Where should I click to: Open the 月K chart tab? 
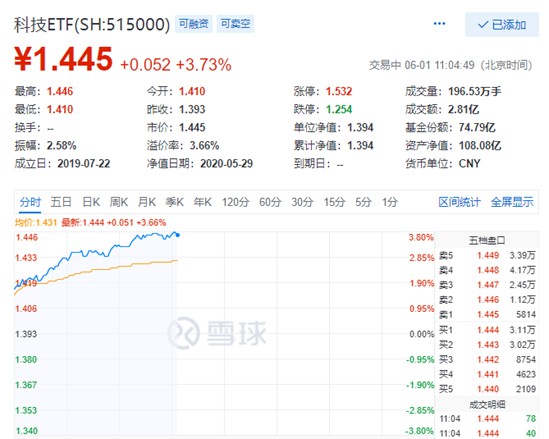pyautogui.click(x=147, y=202)
